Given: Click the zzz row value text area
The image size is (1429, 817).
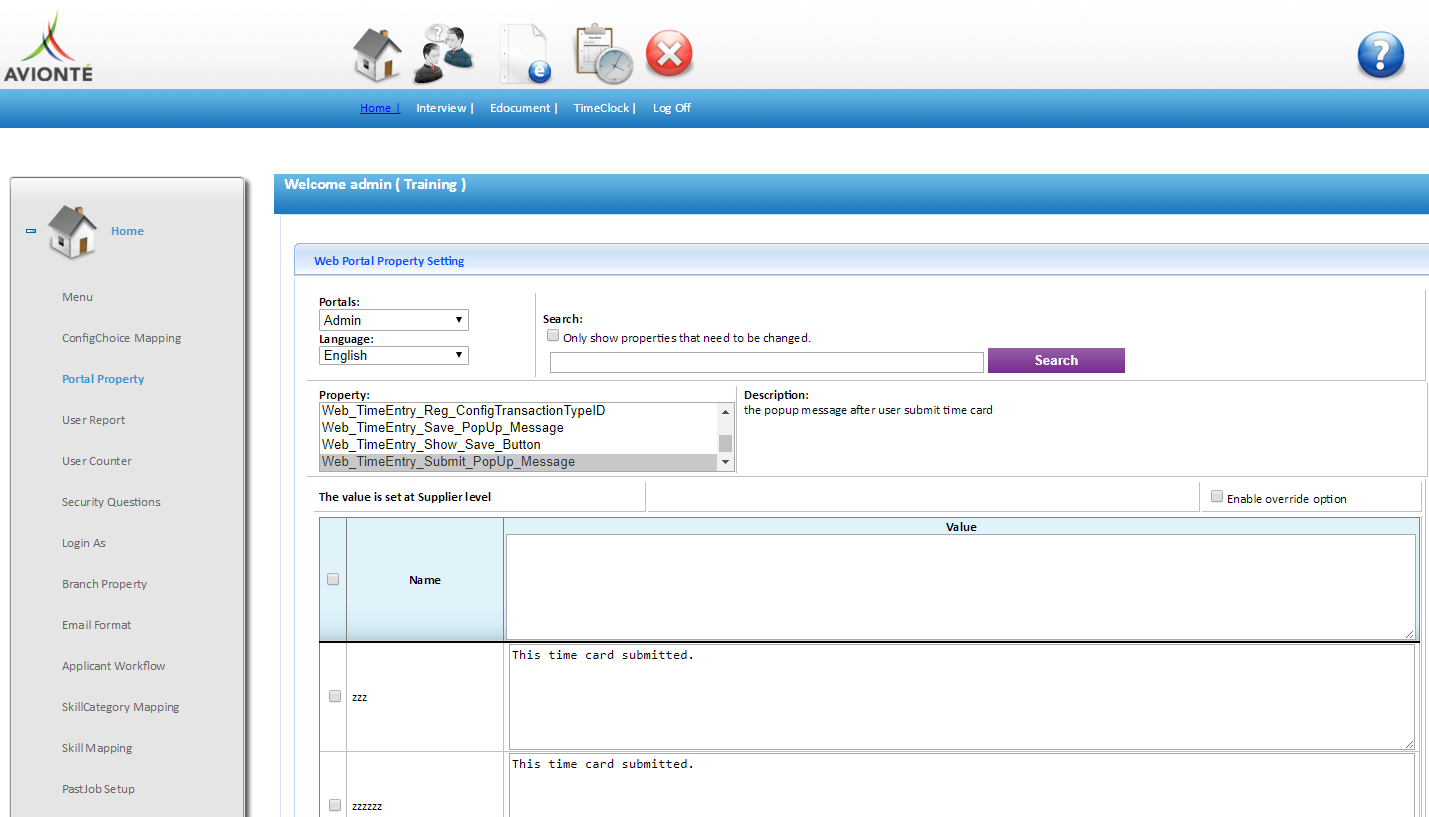Looking at the screenshot, I should coord(962,697).
